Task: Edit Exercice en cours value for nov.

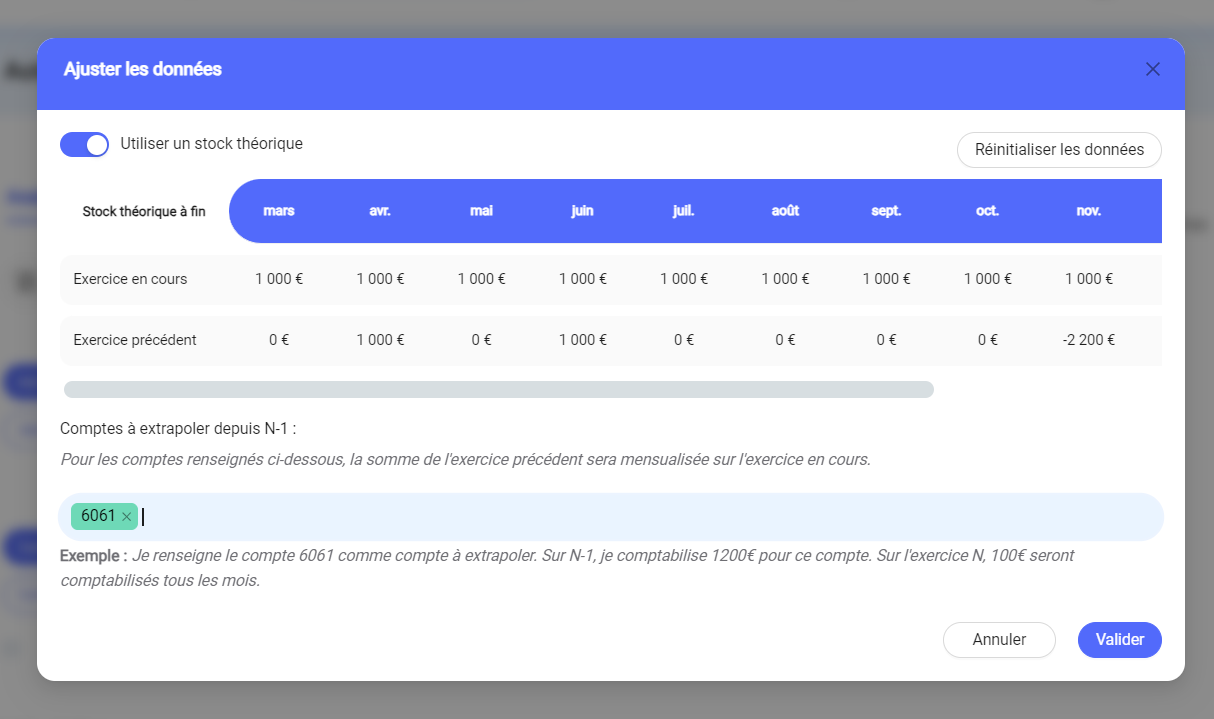Action: coord(1089,279)
